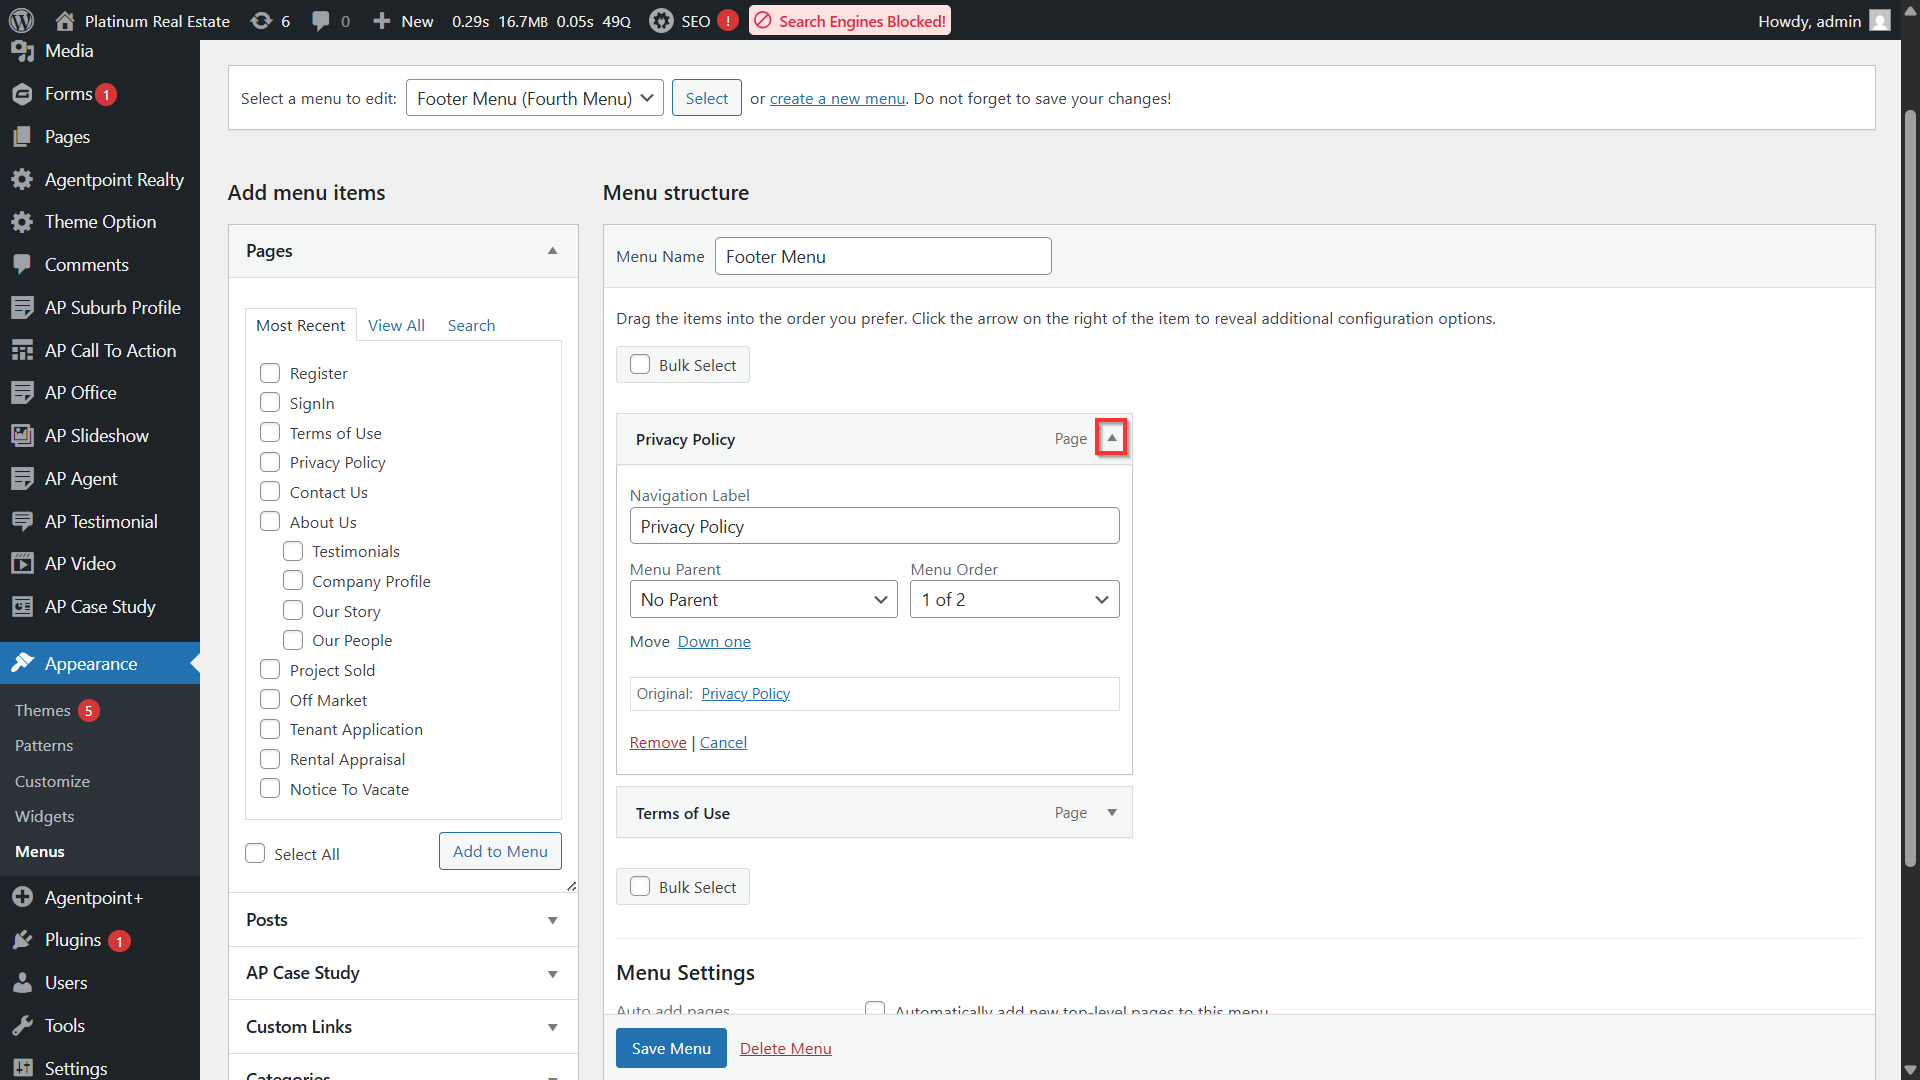Expand the Terms of Use menu item
1920x1080 pixels.
coord(1111,813)
